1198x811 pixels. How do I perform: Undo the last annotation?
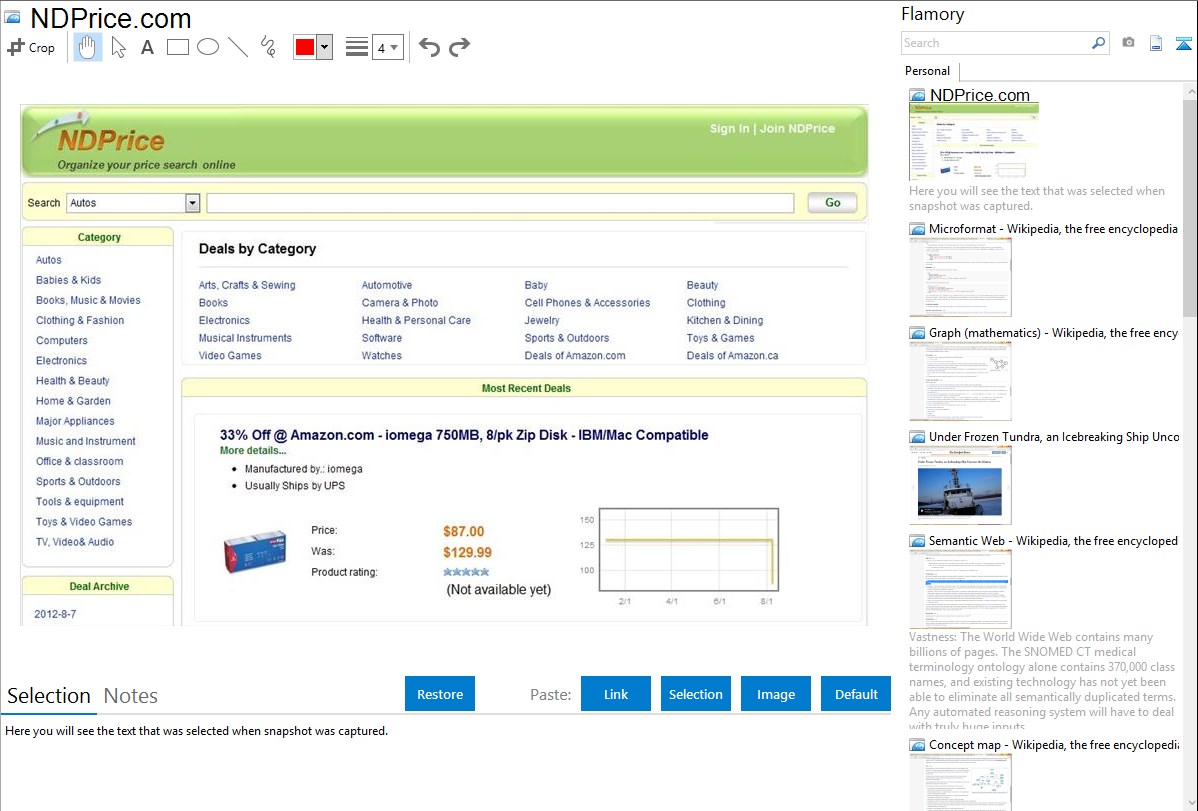click(429, 47)
